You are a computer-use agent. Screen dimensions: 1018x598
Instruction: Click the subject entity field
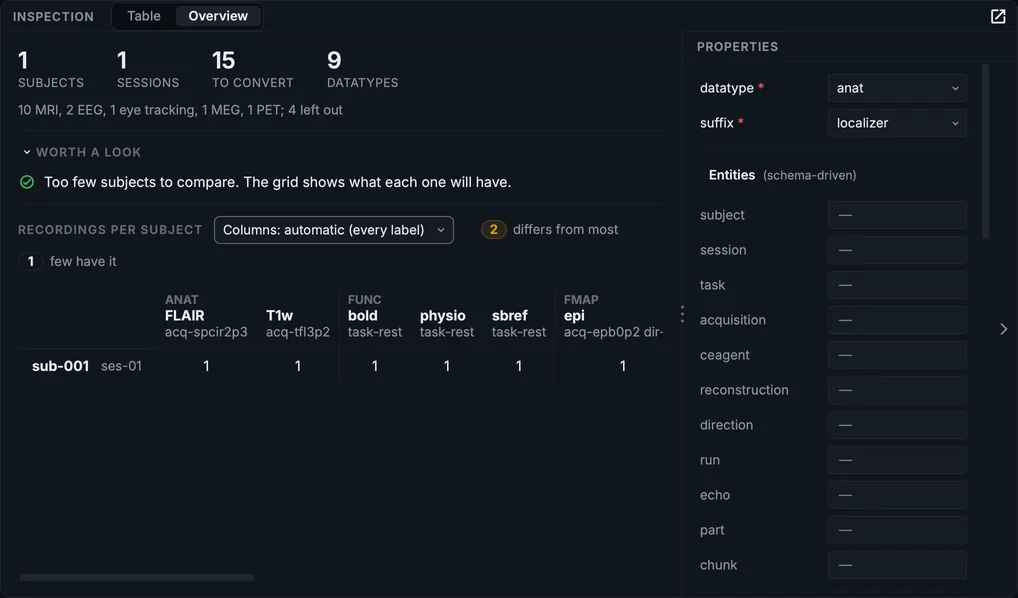click(x=897, y=215)
